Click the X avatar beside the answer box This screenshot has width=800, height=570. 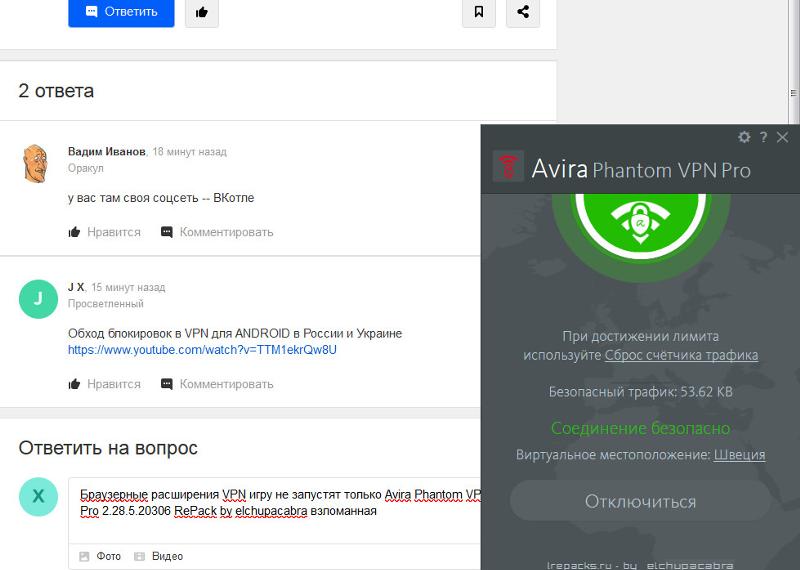38,496
